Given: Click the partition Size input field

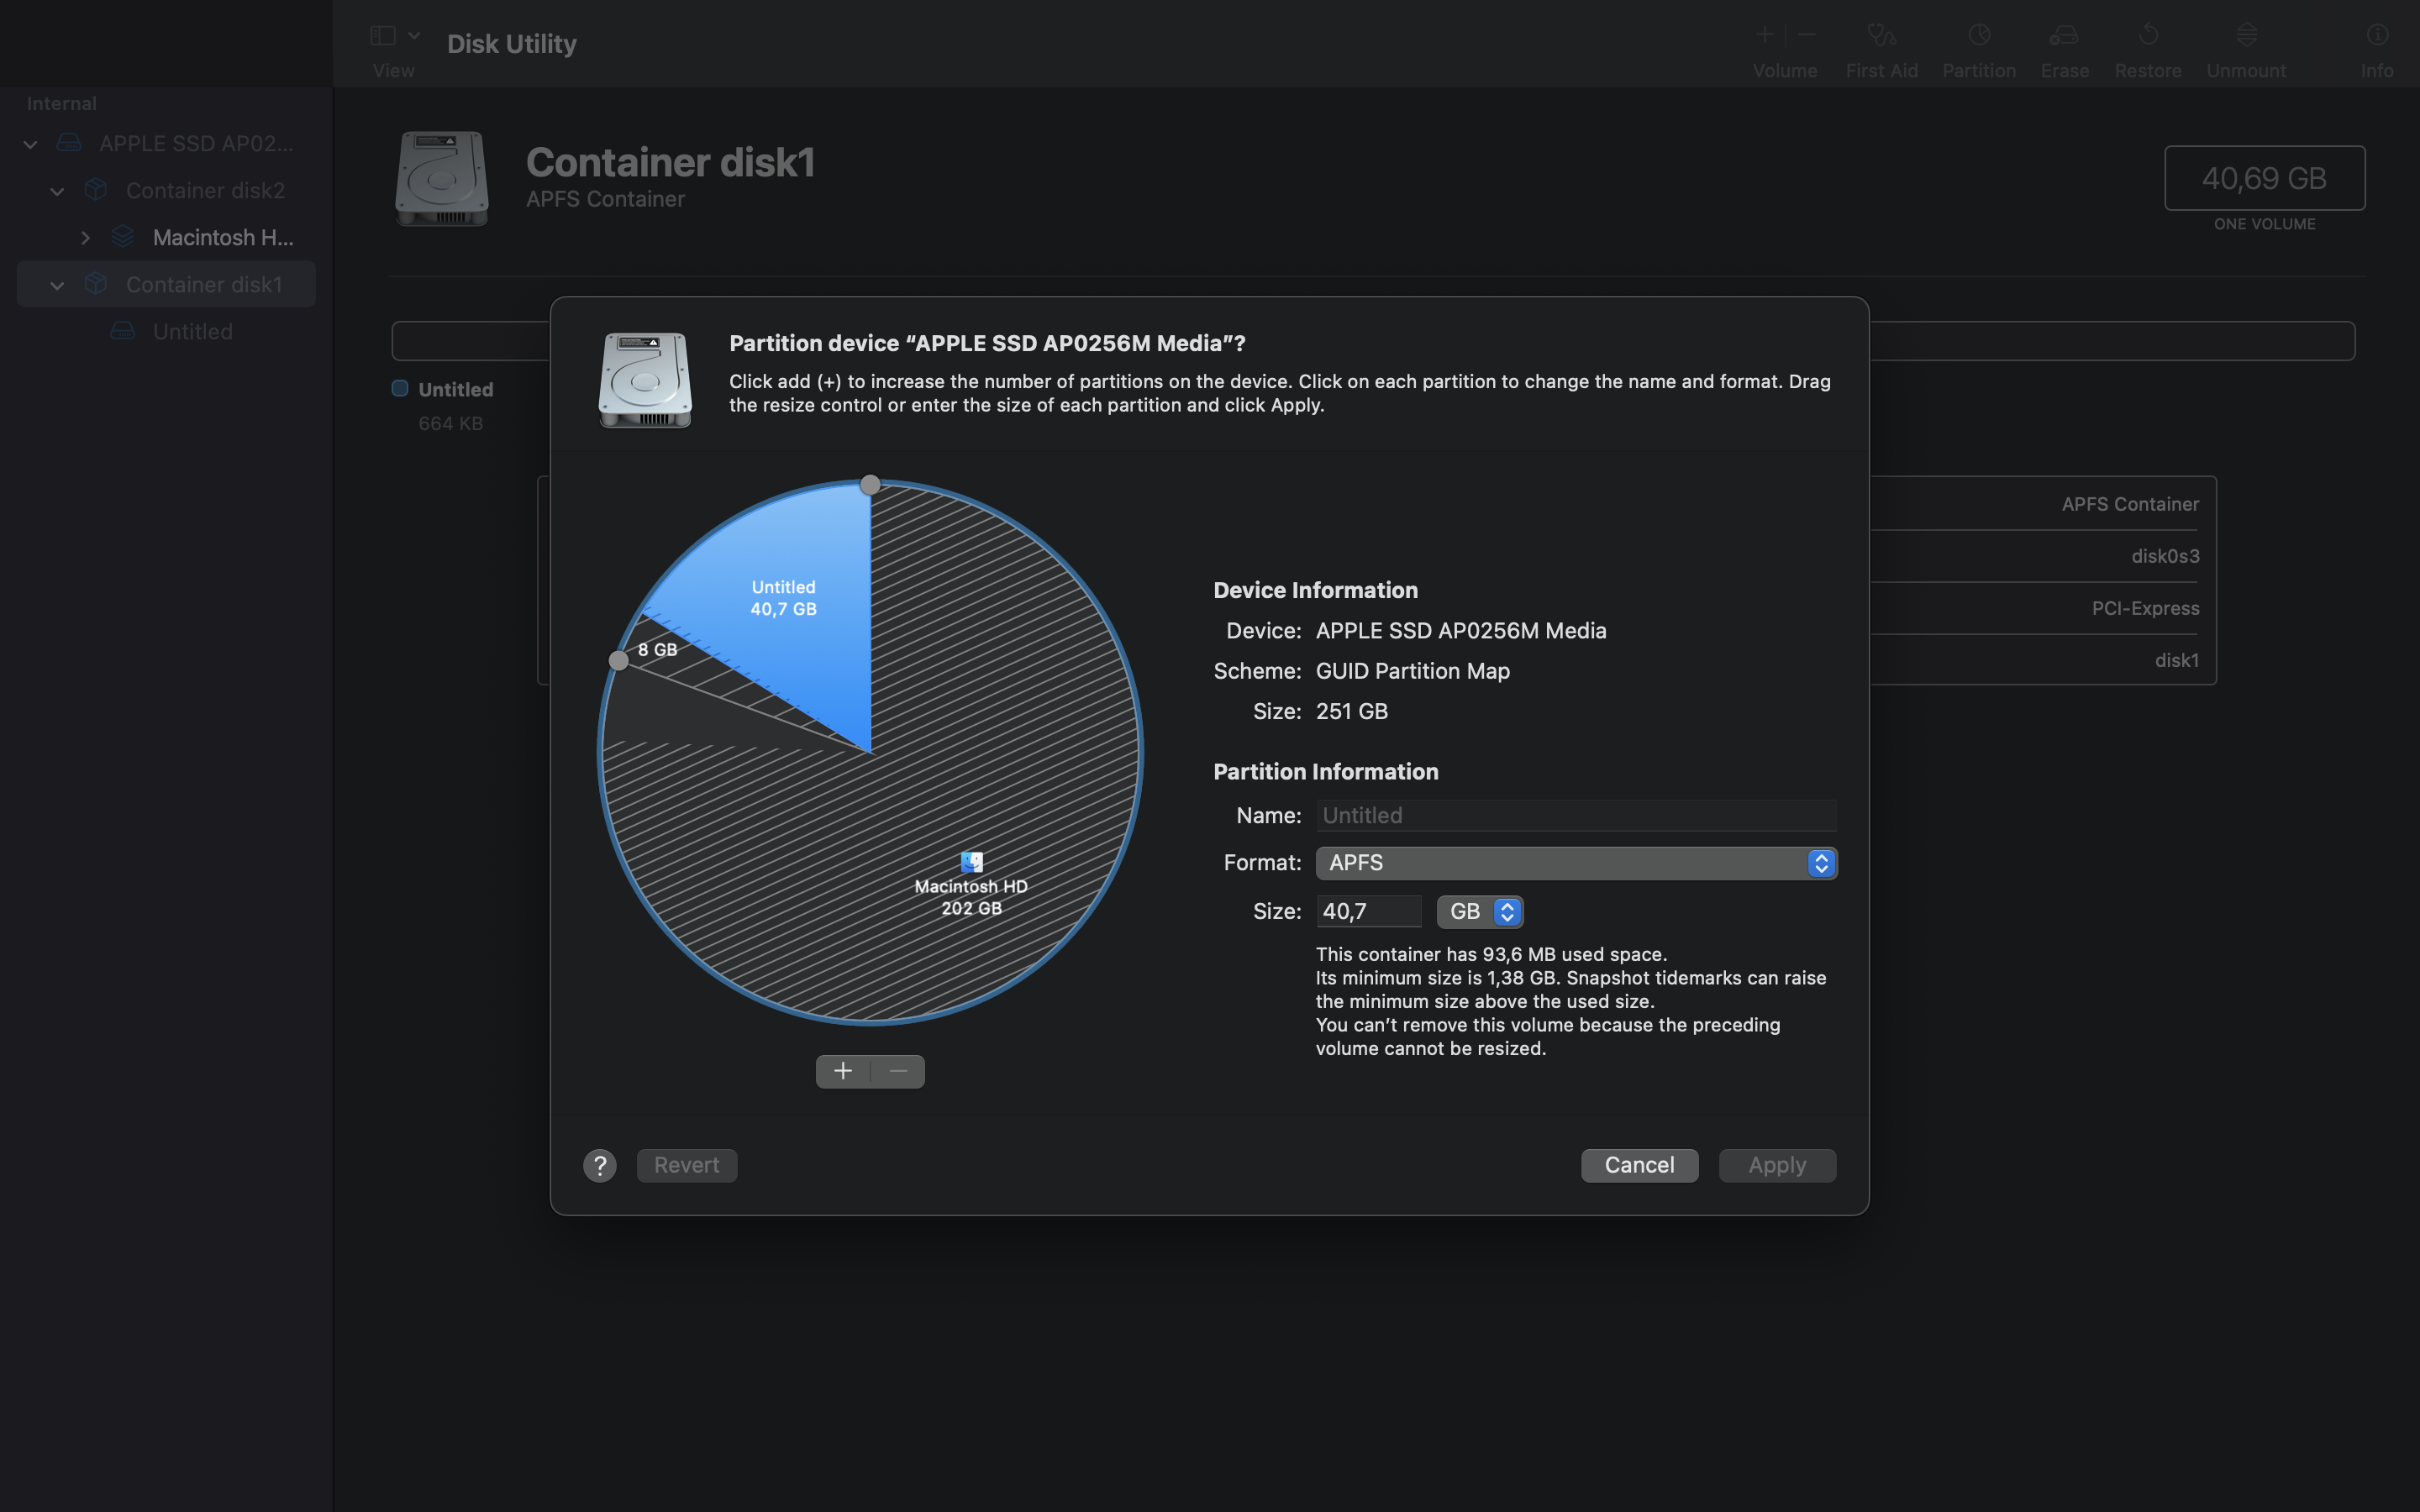Looking at the screenshot, I should point(1367,911).
